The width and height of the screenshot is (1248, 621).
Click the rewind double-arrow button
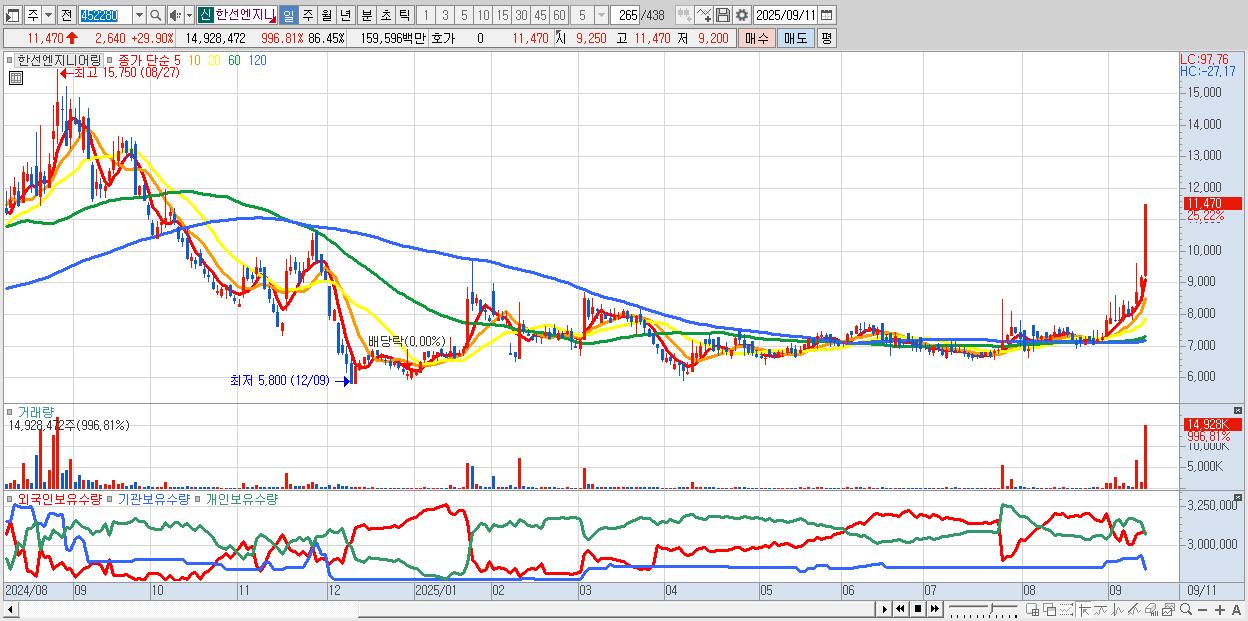pyautogui.click(x=900, y=609)
